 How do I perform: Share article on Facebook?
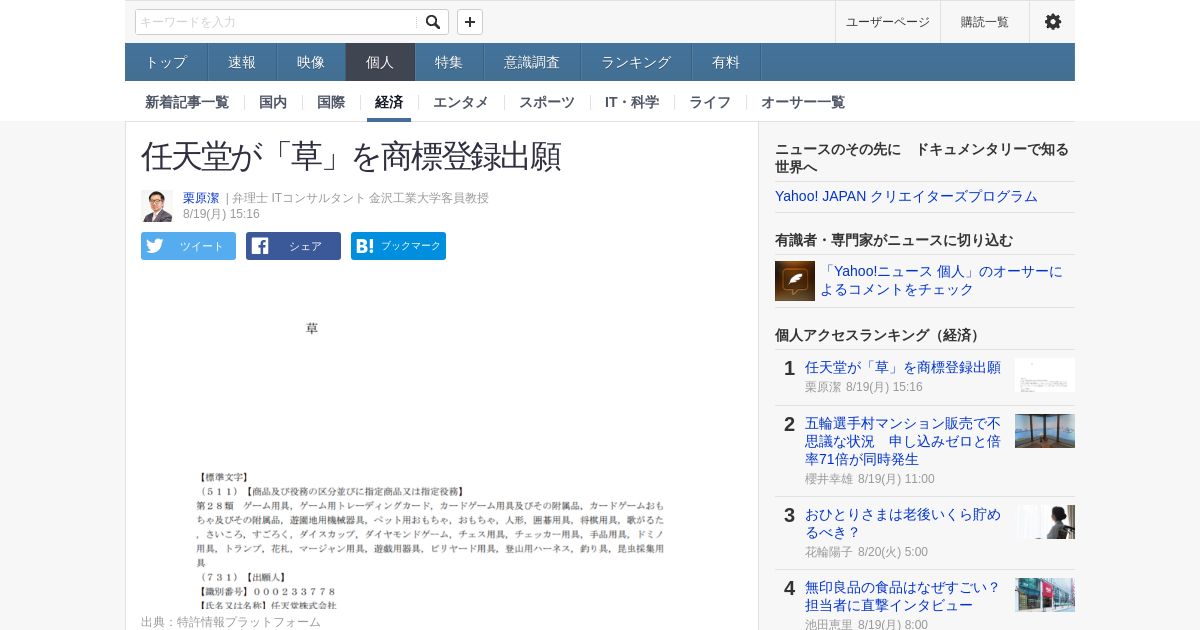pos(293,246)
